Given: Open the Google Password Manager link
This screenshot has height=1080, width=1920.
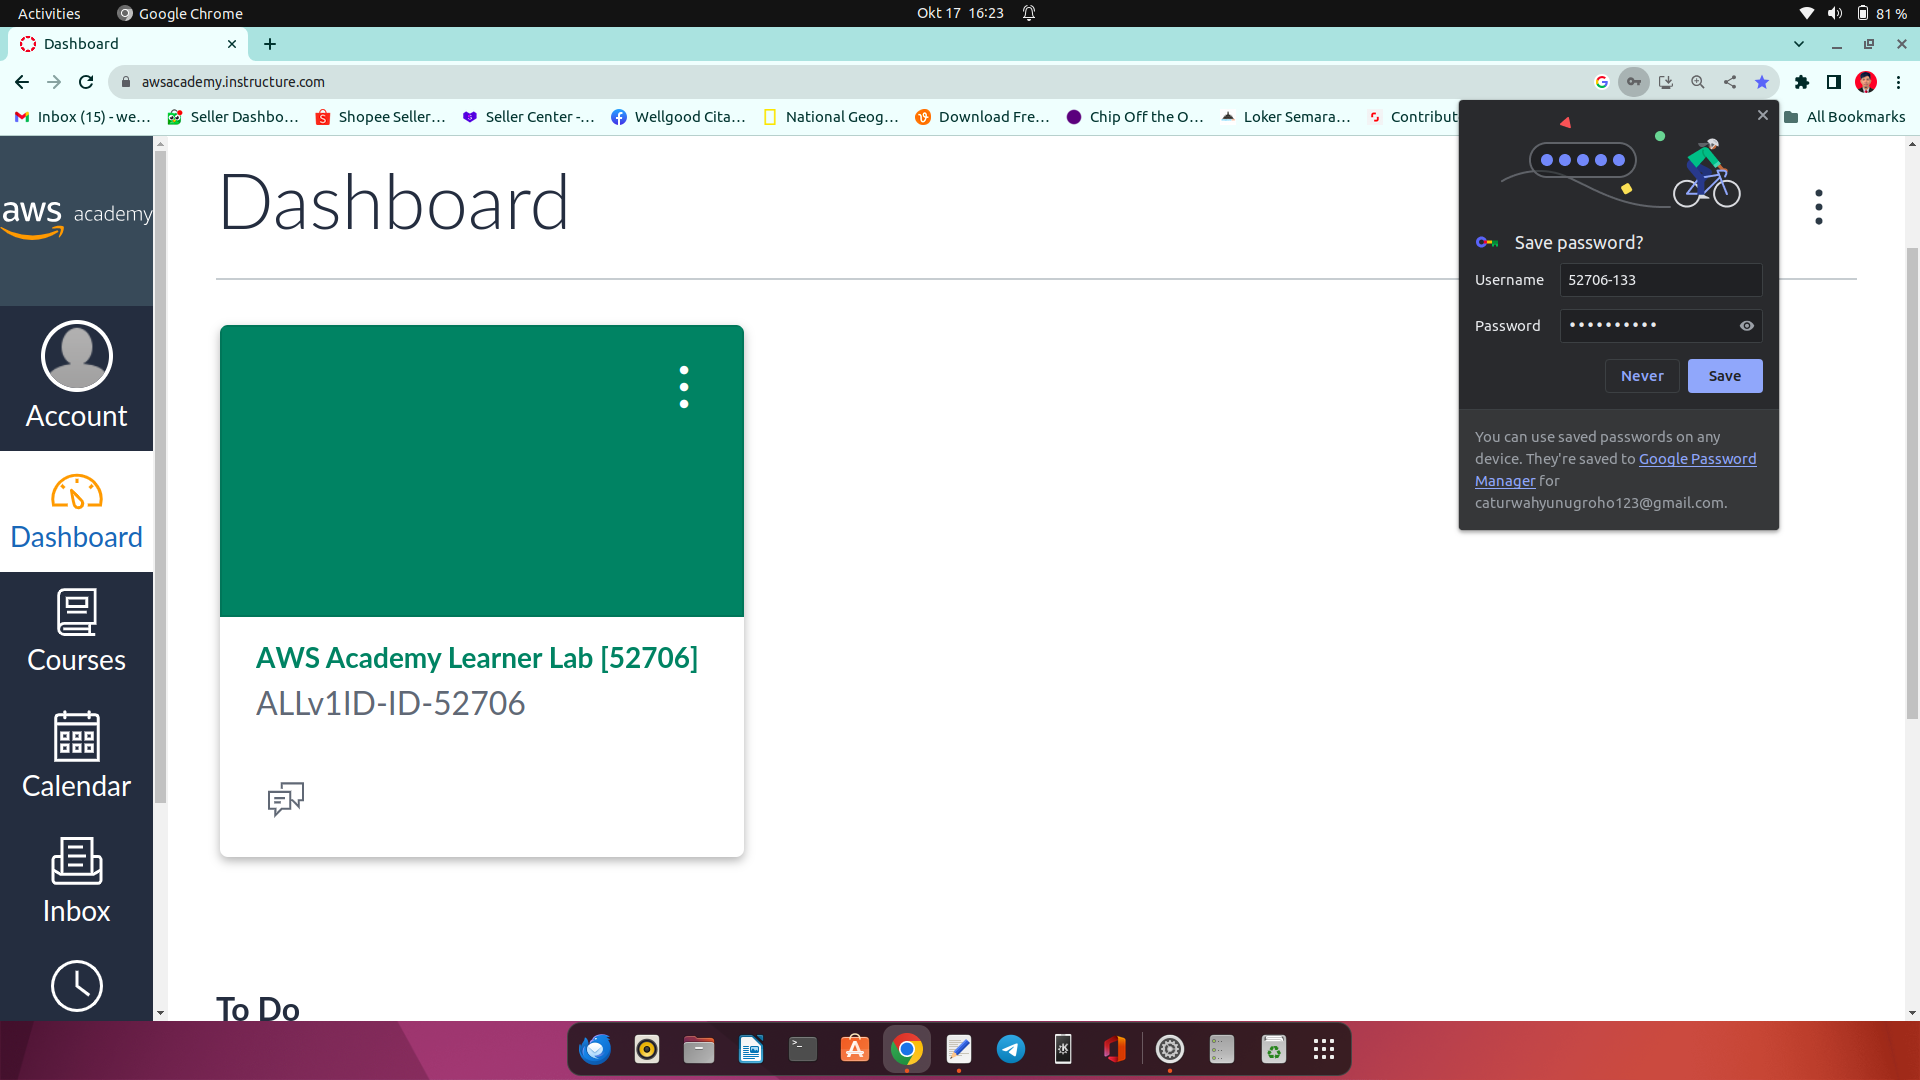Looking at the screenshot, I should coord(1697,459).
